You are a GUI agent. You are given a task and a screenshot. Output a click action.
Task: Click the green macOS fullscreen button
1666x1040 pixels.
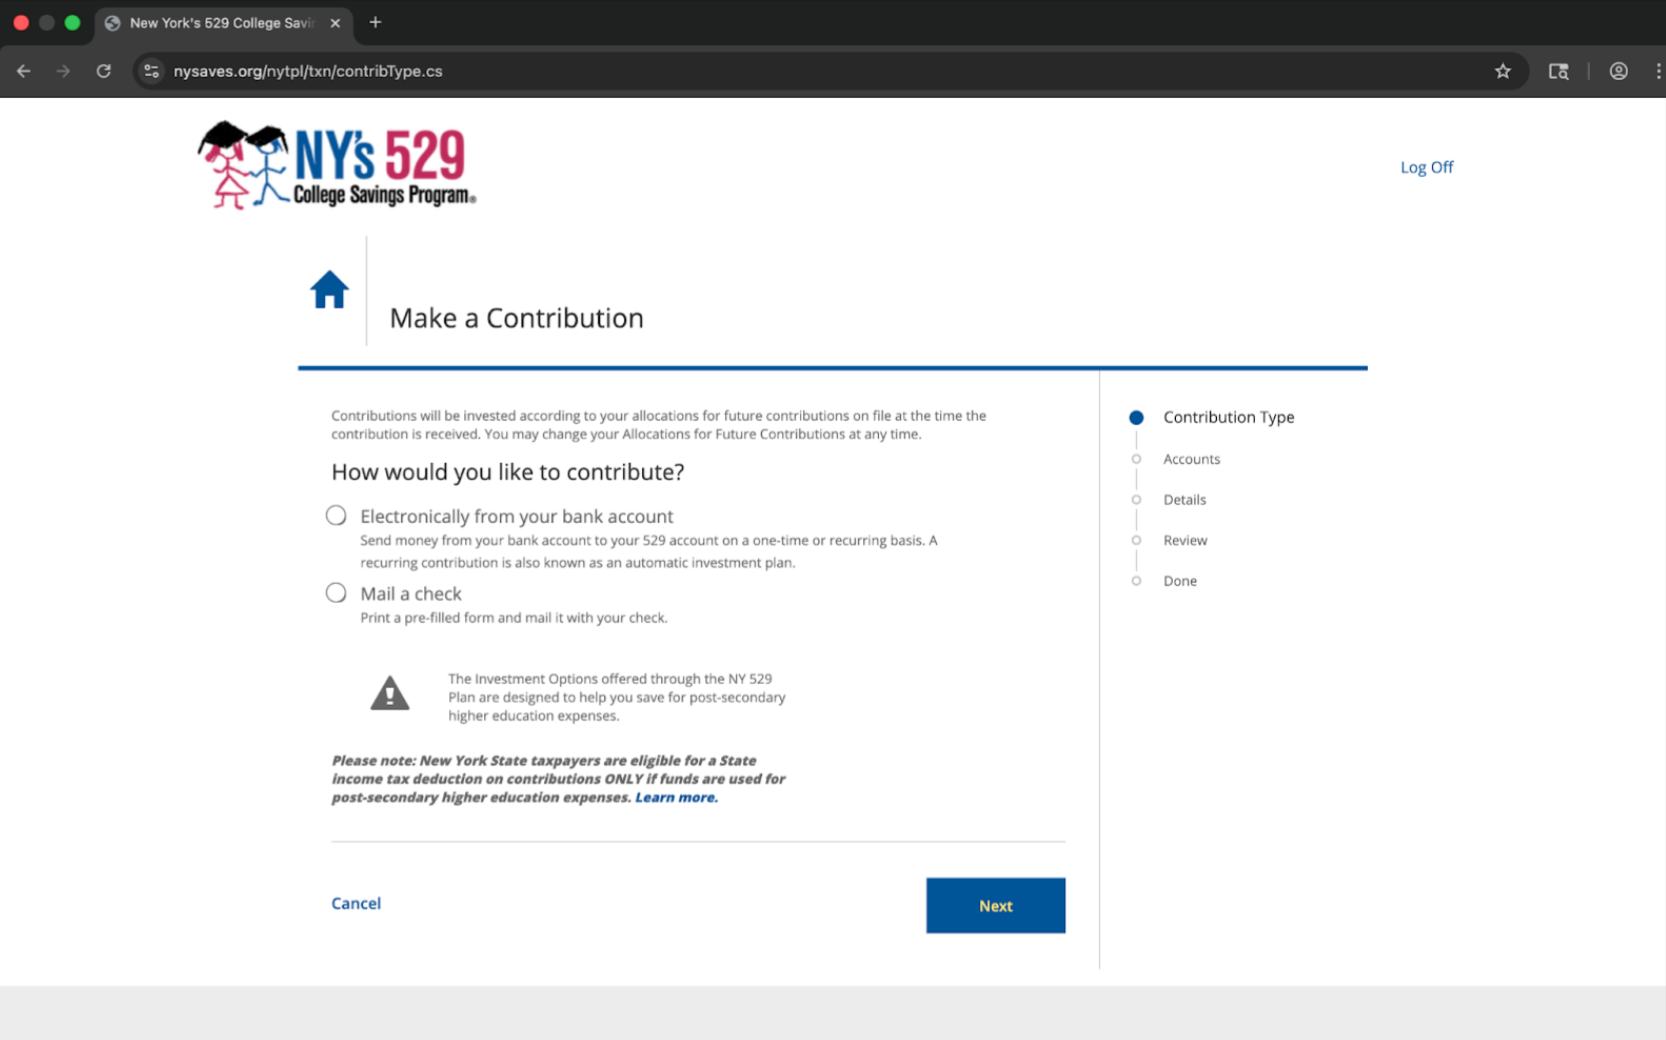[72, 22]
